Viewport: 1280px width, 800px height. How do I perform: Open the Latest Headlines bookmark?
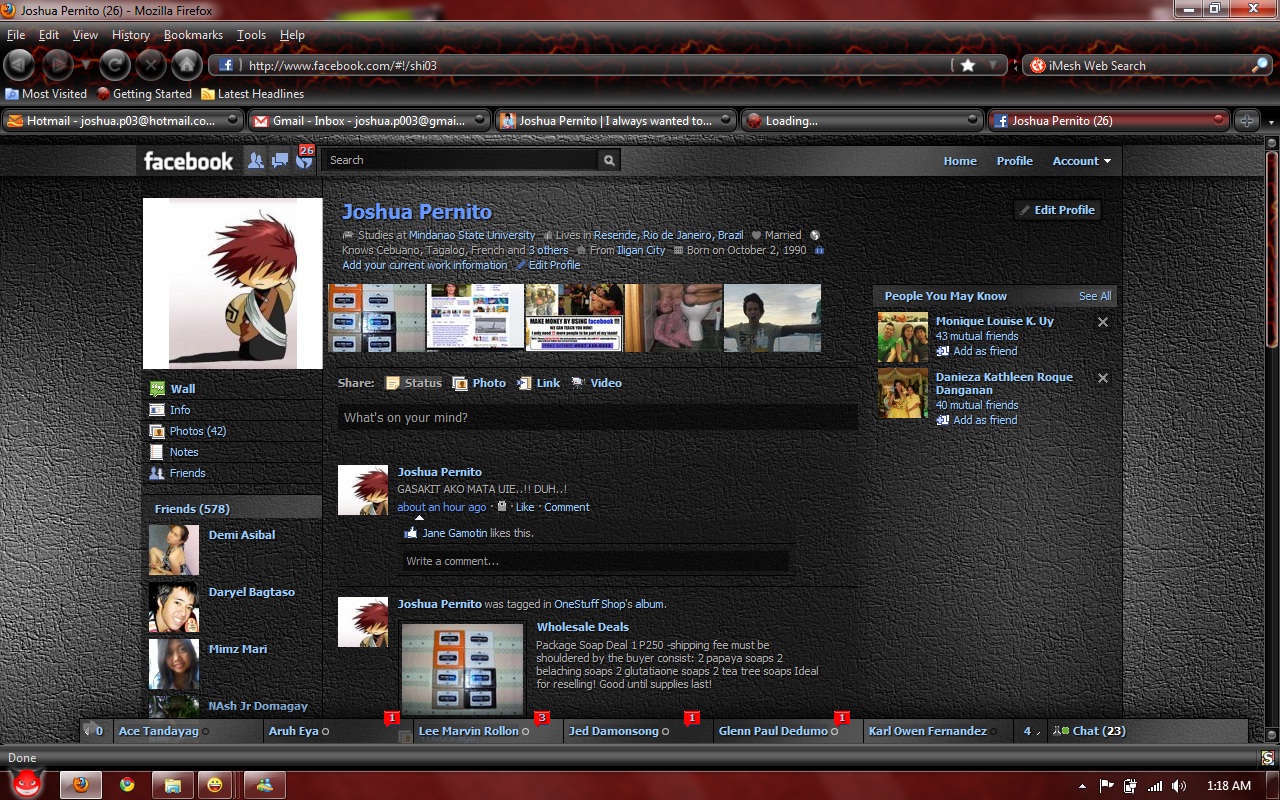point(252,94)
